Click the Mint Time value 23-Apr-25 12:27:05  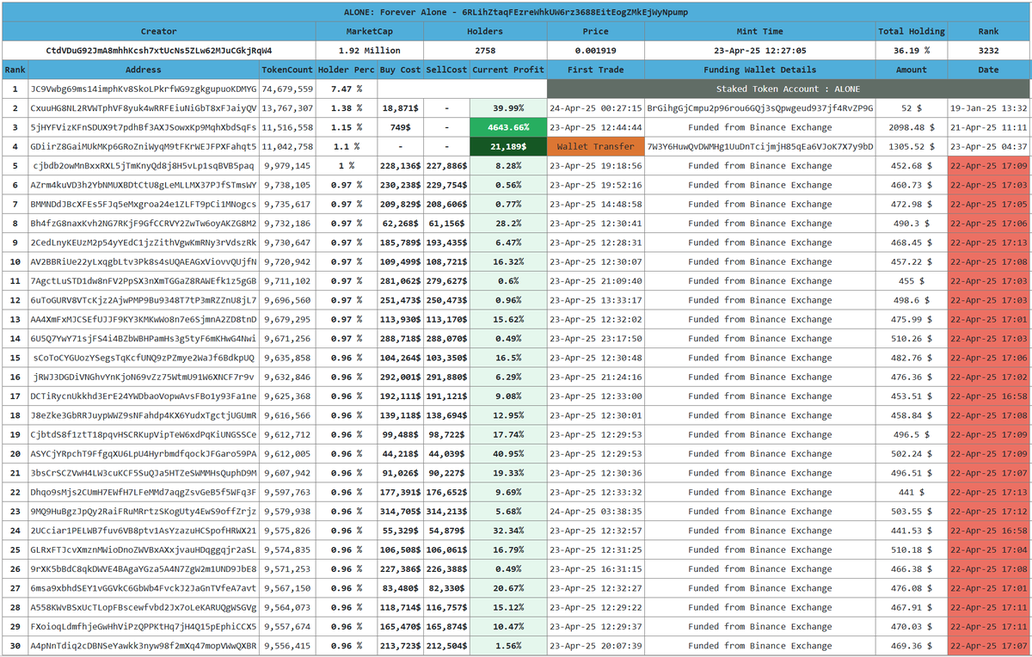[x=759, y=50]
